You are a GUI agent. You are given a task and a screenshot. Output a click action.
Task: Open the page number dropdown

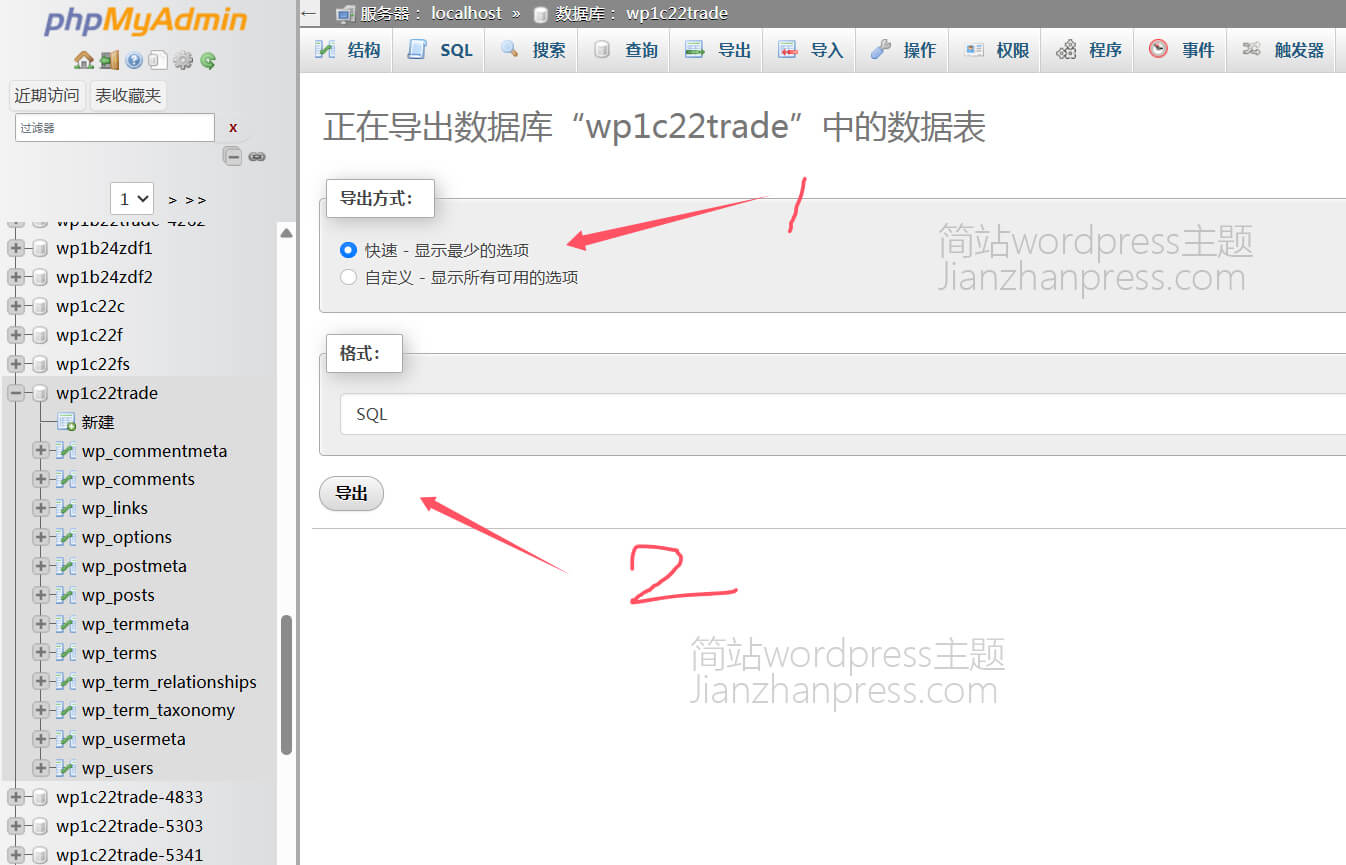tap(132, 199)
